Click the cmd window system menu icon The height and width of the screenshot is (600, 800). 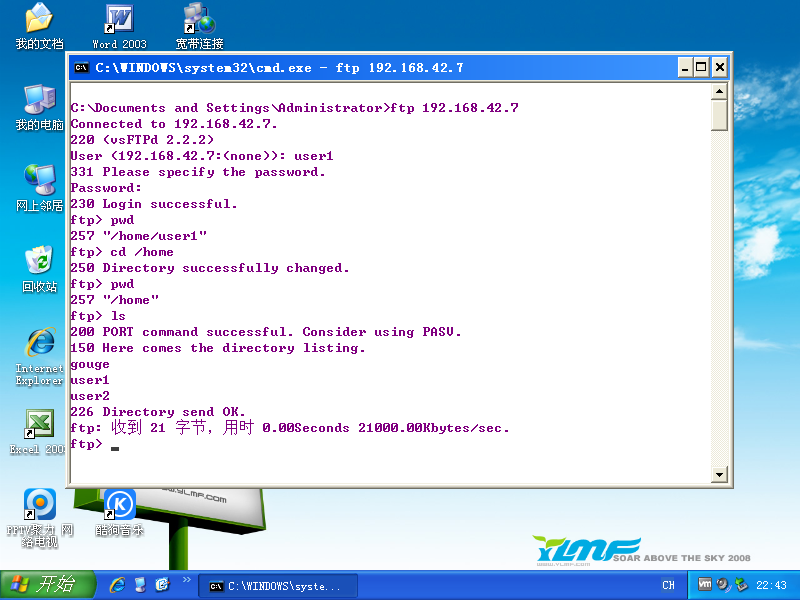point(82,67)
